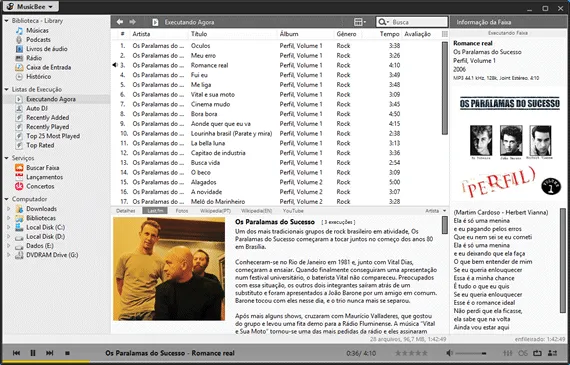Sort by the Tempo column header
This screenshot has width=570, height=365.
(390, 34)
